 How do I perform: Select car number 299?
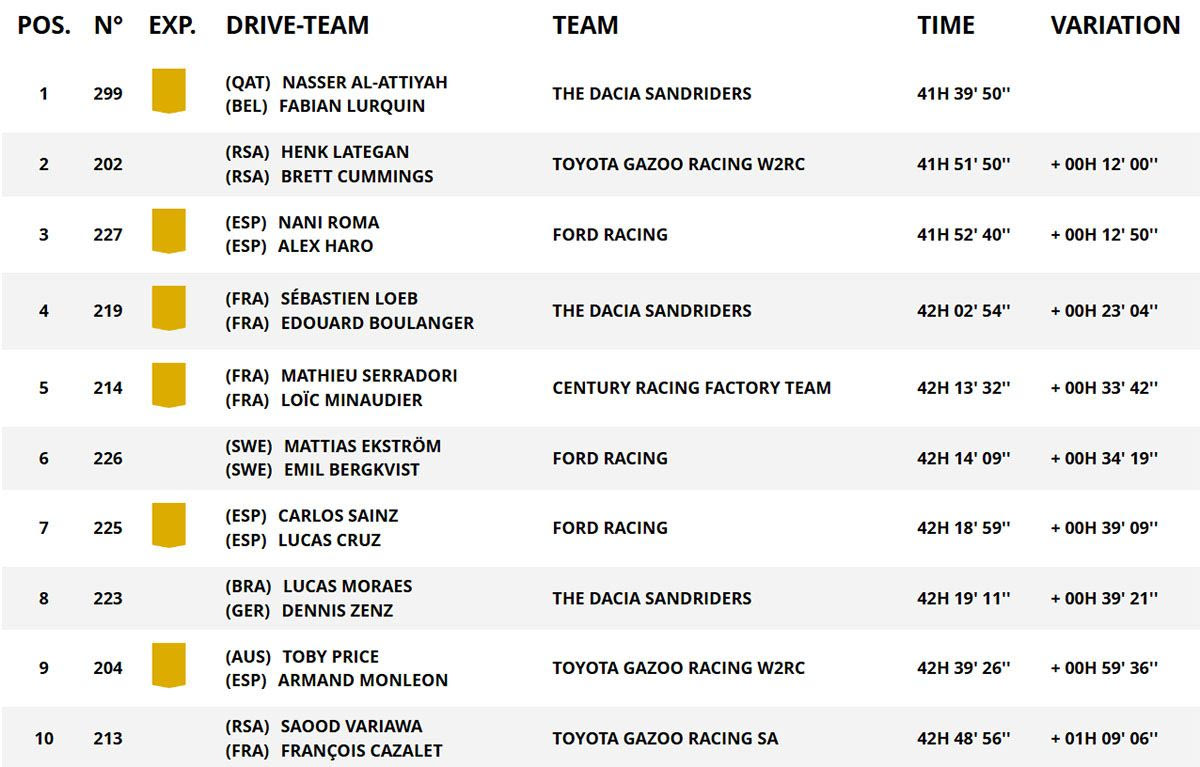108,94
